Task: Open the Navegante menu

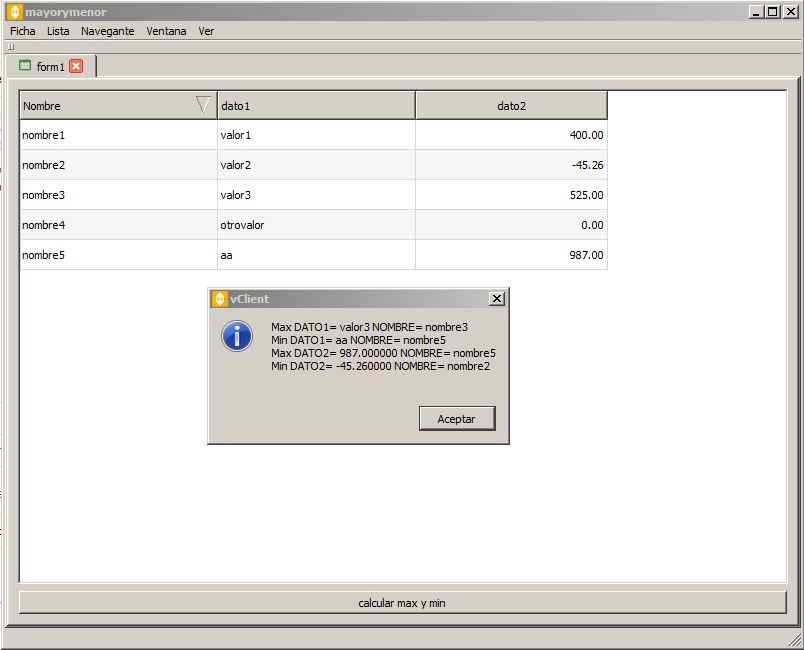Action: click(108, 31)
